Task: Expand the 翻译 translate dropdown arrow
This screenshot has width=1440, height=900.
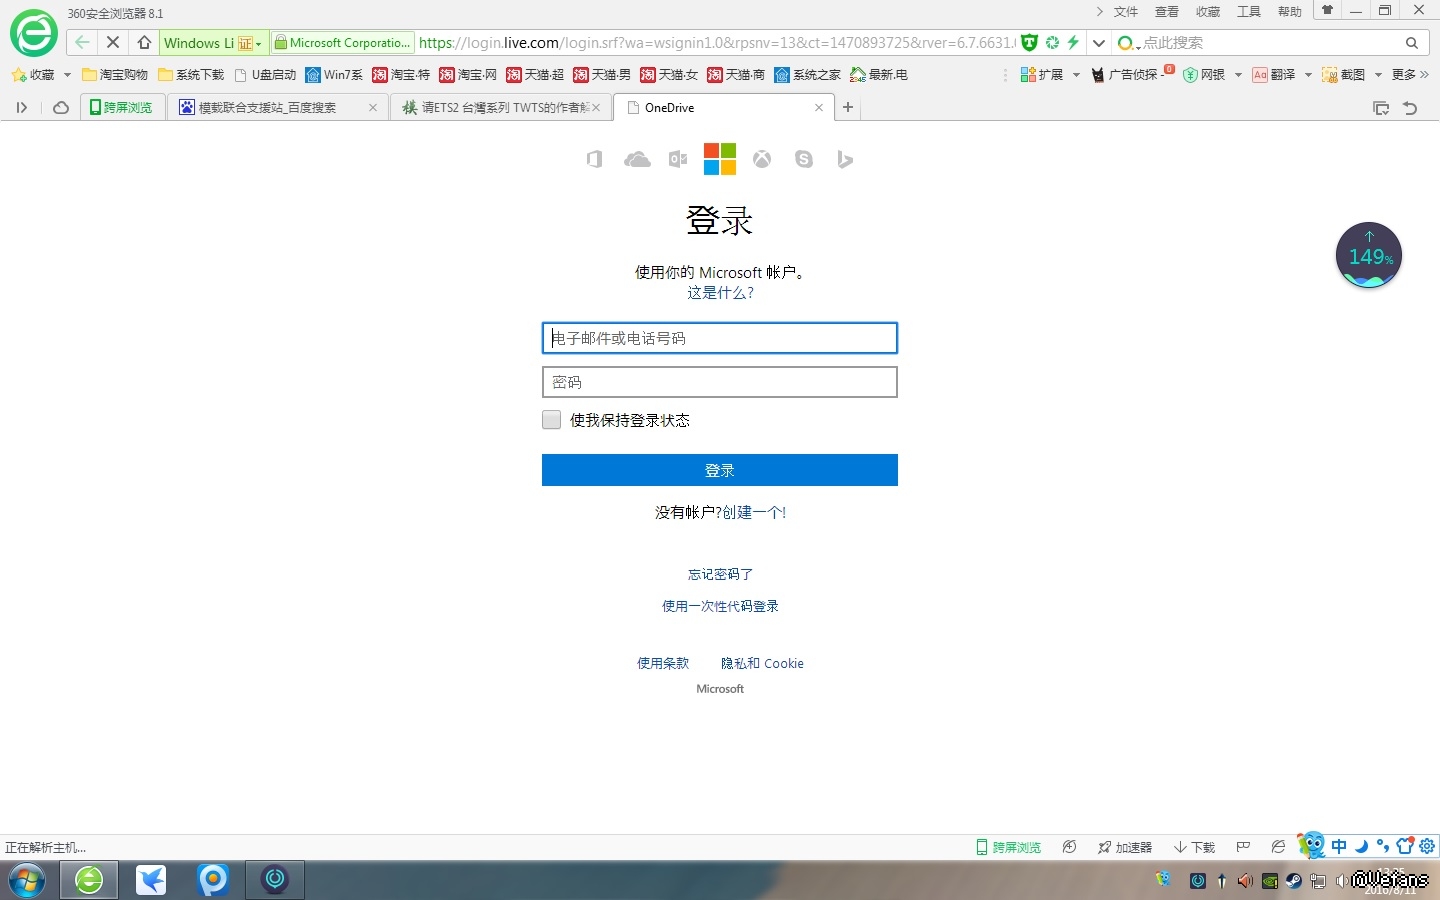Action: pyautogui.click(x=1308, y=75)
